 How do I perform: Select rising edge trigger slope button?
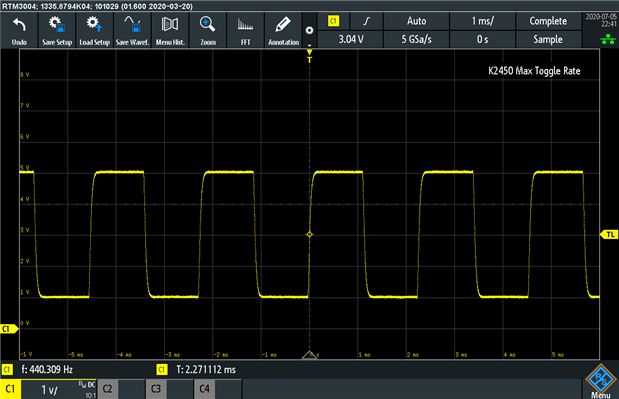[x=367, y=21]
